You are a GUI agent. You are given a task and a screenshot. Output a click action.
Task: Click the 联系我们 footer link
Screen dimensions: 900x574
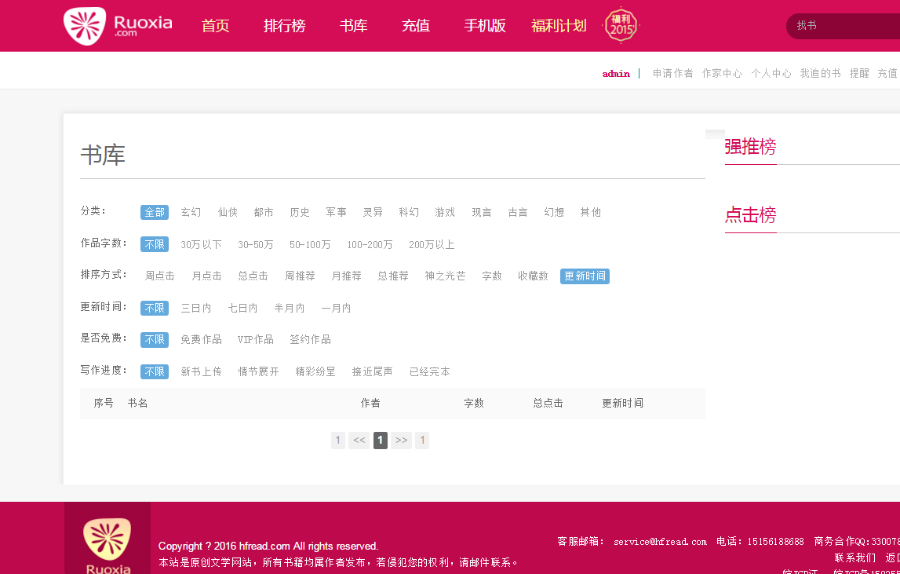[x=855, y=558]
